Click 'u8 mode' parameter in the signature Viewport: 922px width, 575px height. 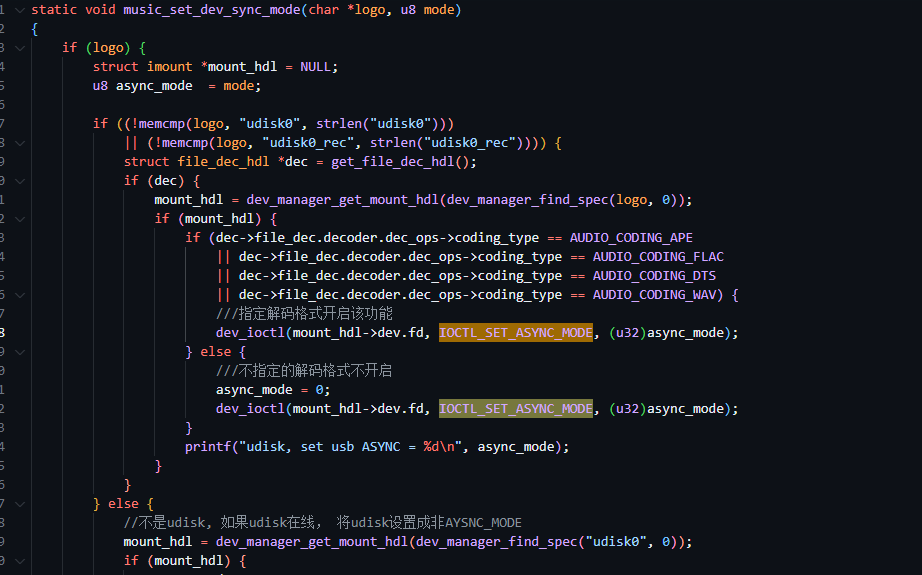(x=427, y=10)
